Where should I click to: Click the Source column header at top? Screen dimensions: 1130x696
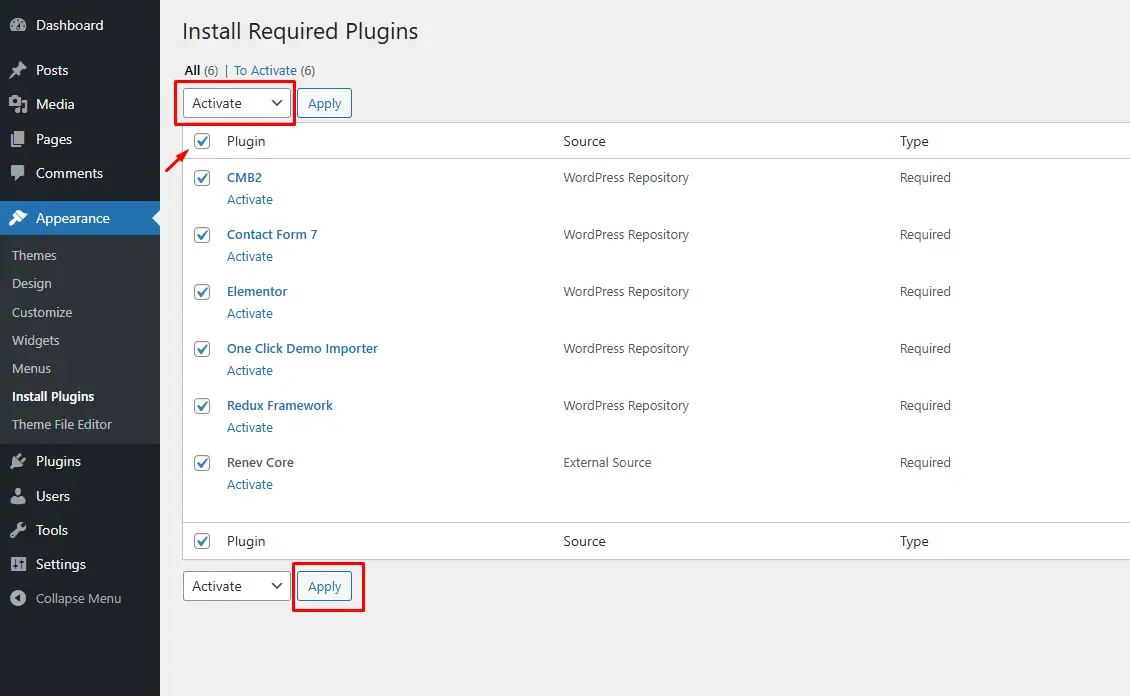[x=584, y=141]
